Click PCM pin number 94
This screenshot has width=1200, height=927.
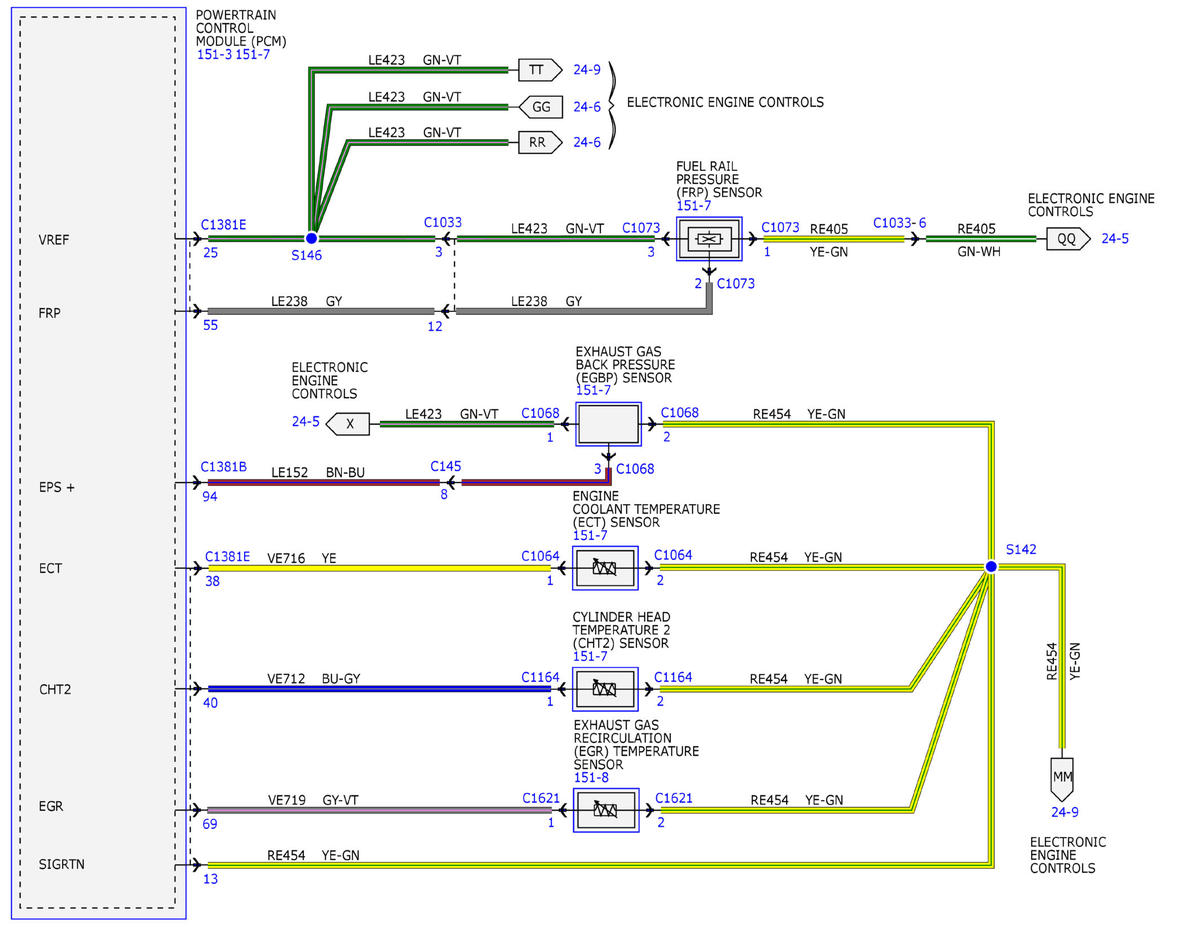pos(211,495)
